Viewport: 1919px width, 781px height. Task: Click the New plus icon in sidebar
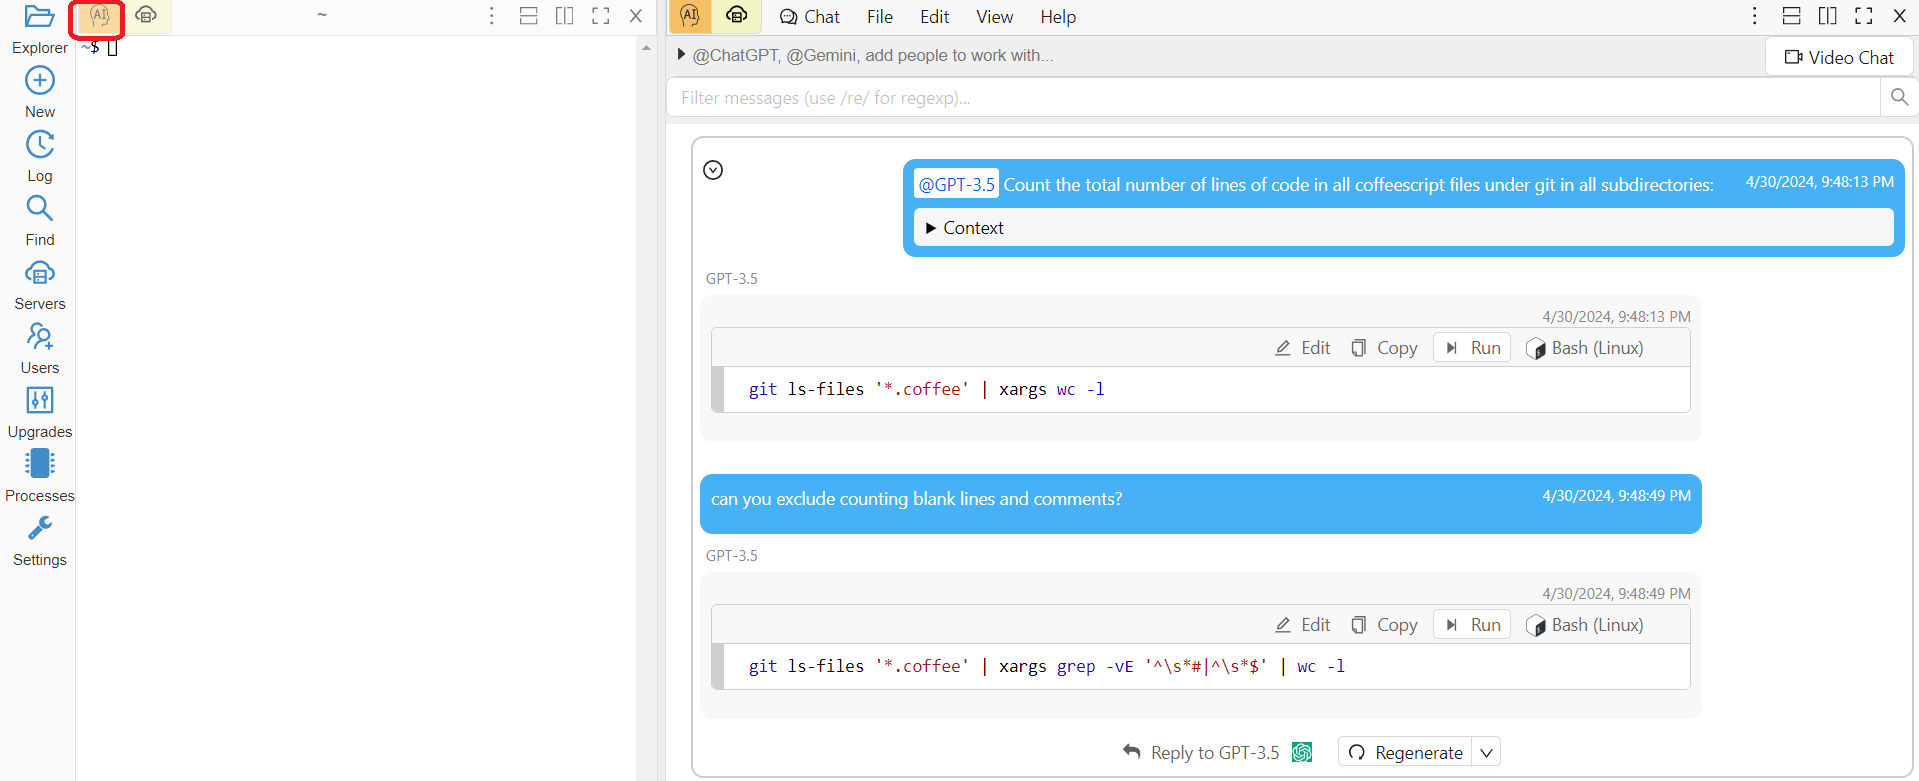(39, 81)
